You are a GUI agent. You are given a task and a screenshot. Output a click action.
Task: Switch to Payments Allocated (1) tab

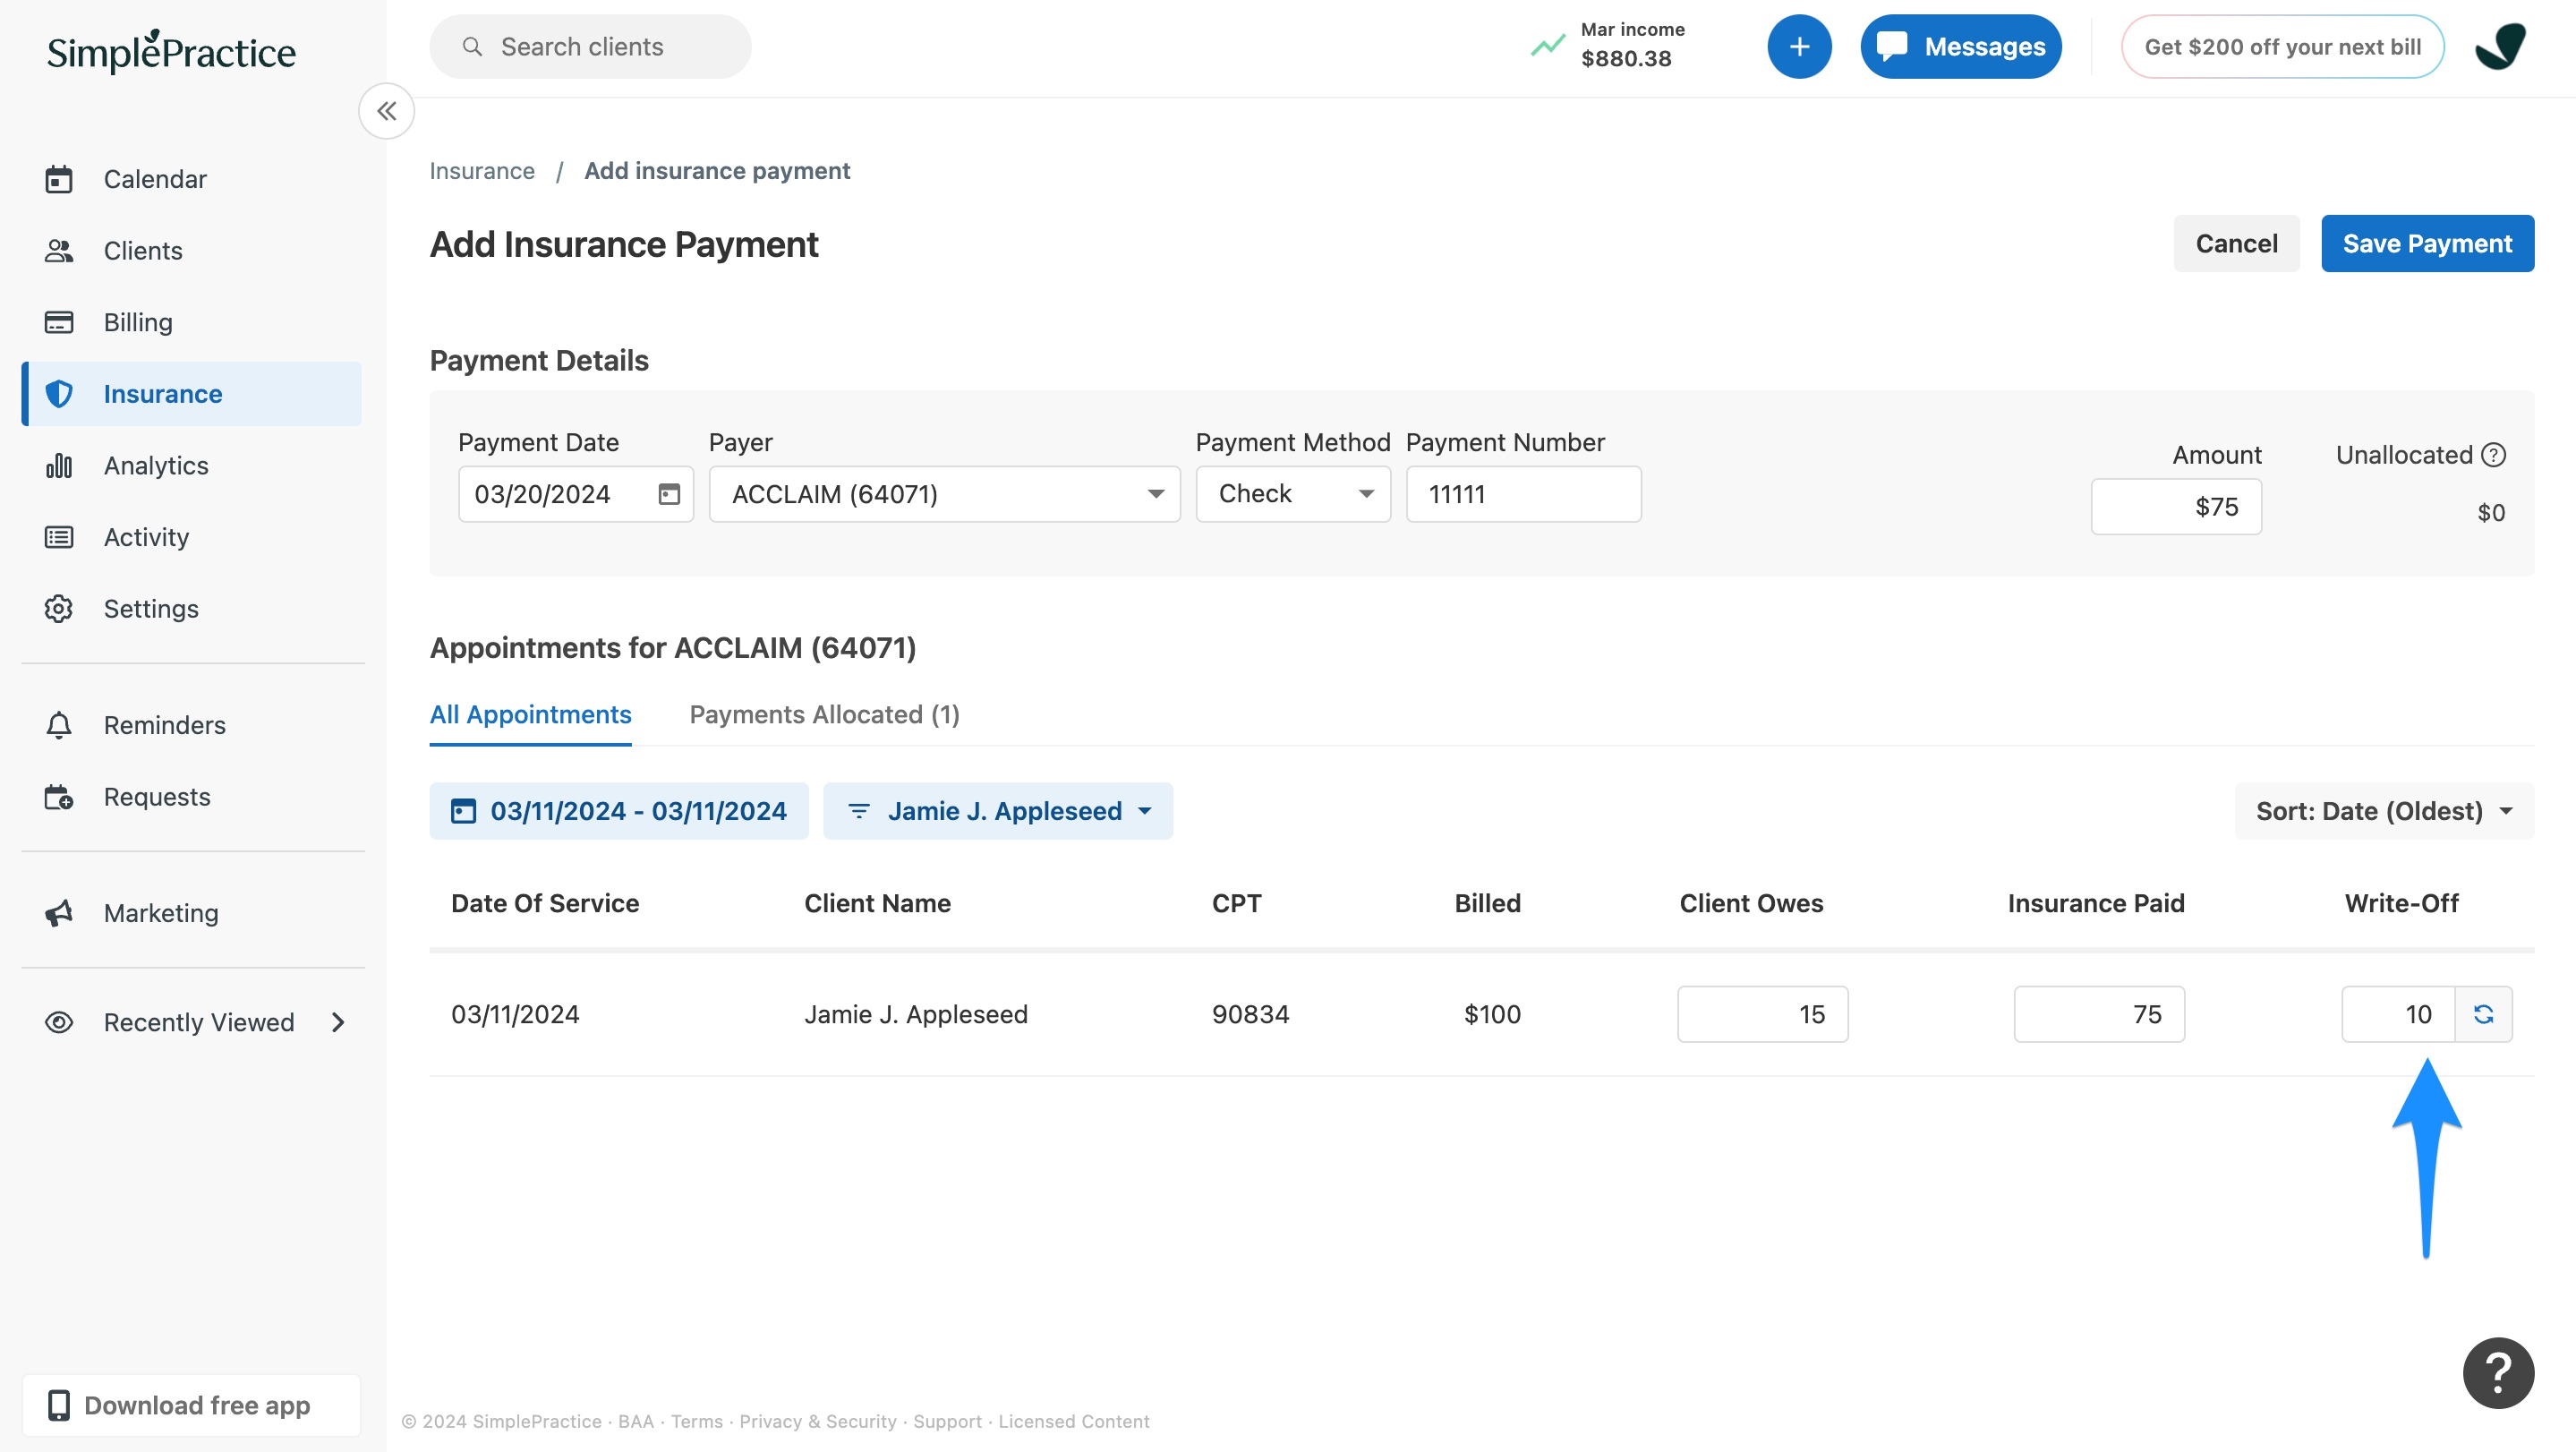(825, 715)
